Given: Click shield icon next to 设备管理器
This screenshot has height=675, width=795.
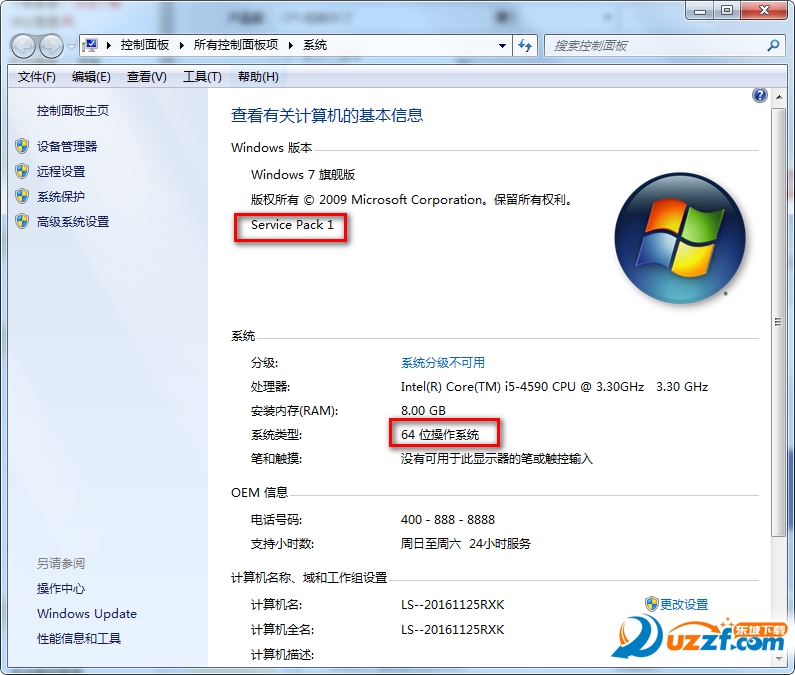Looking at the screenshot, I should [22, 147].
